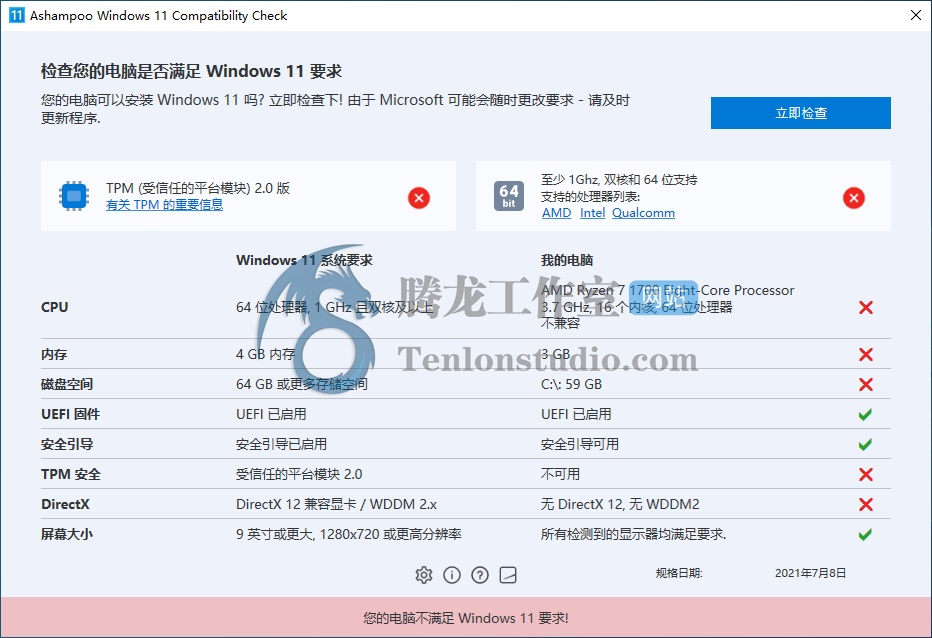Click the 至少 1Ghz, 双核和 64 位支持 text

click(x=619, y=180)
